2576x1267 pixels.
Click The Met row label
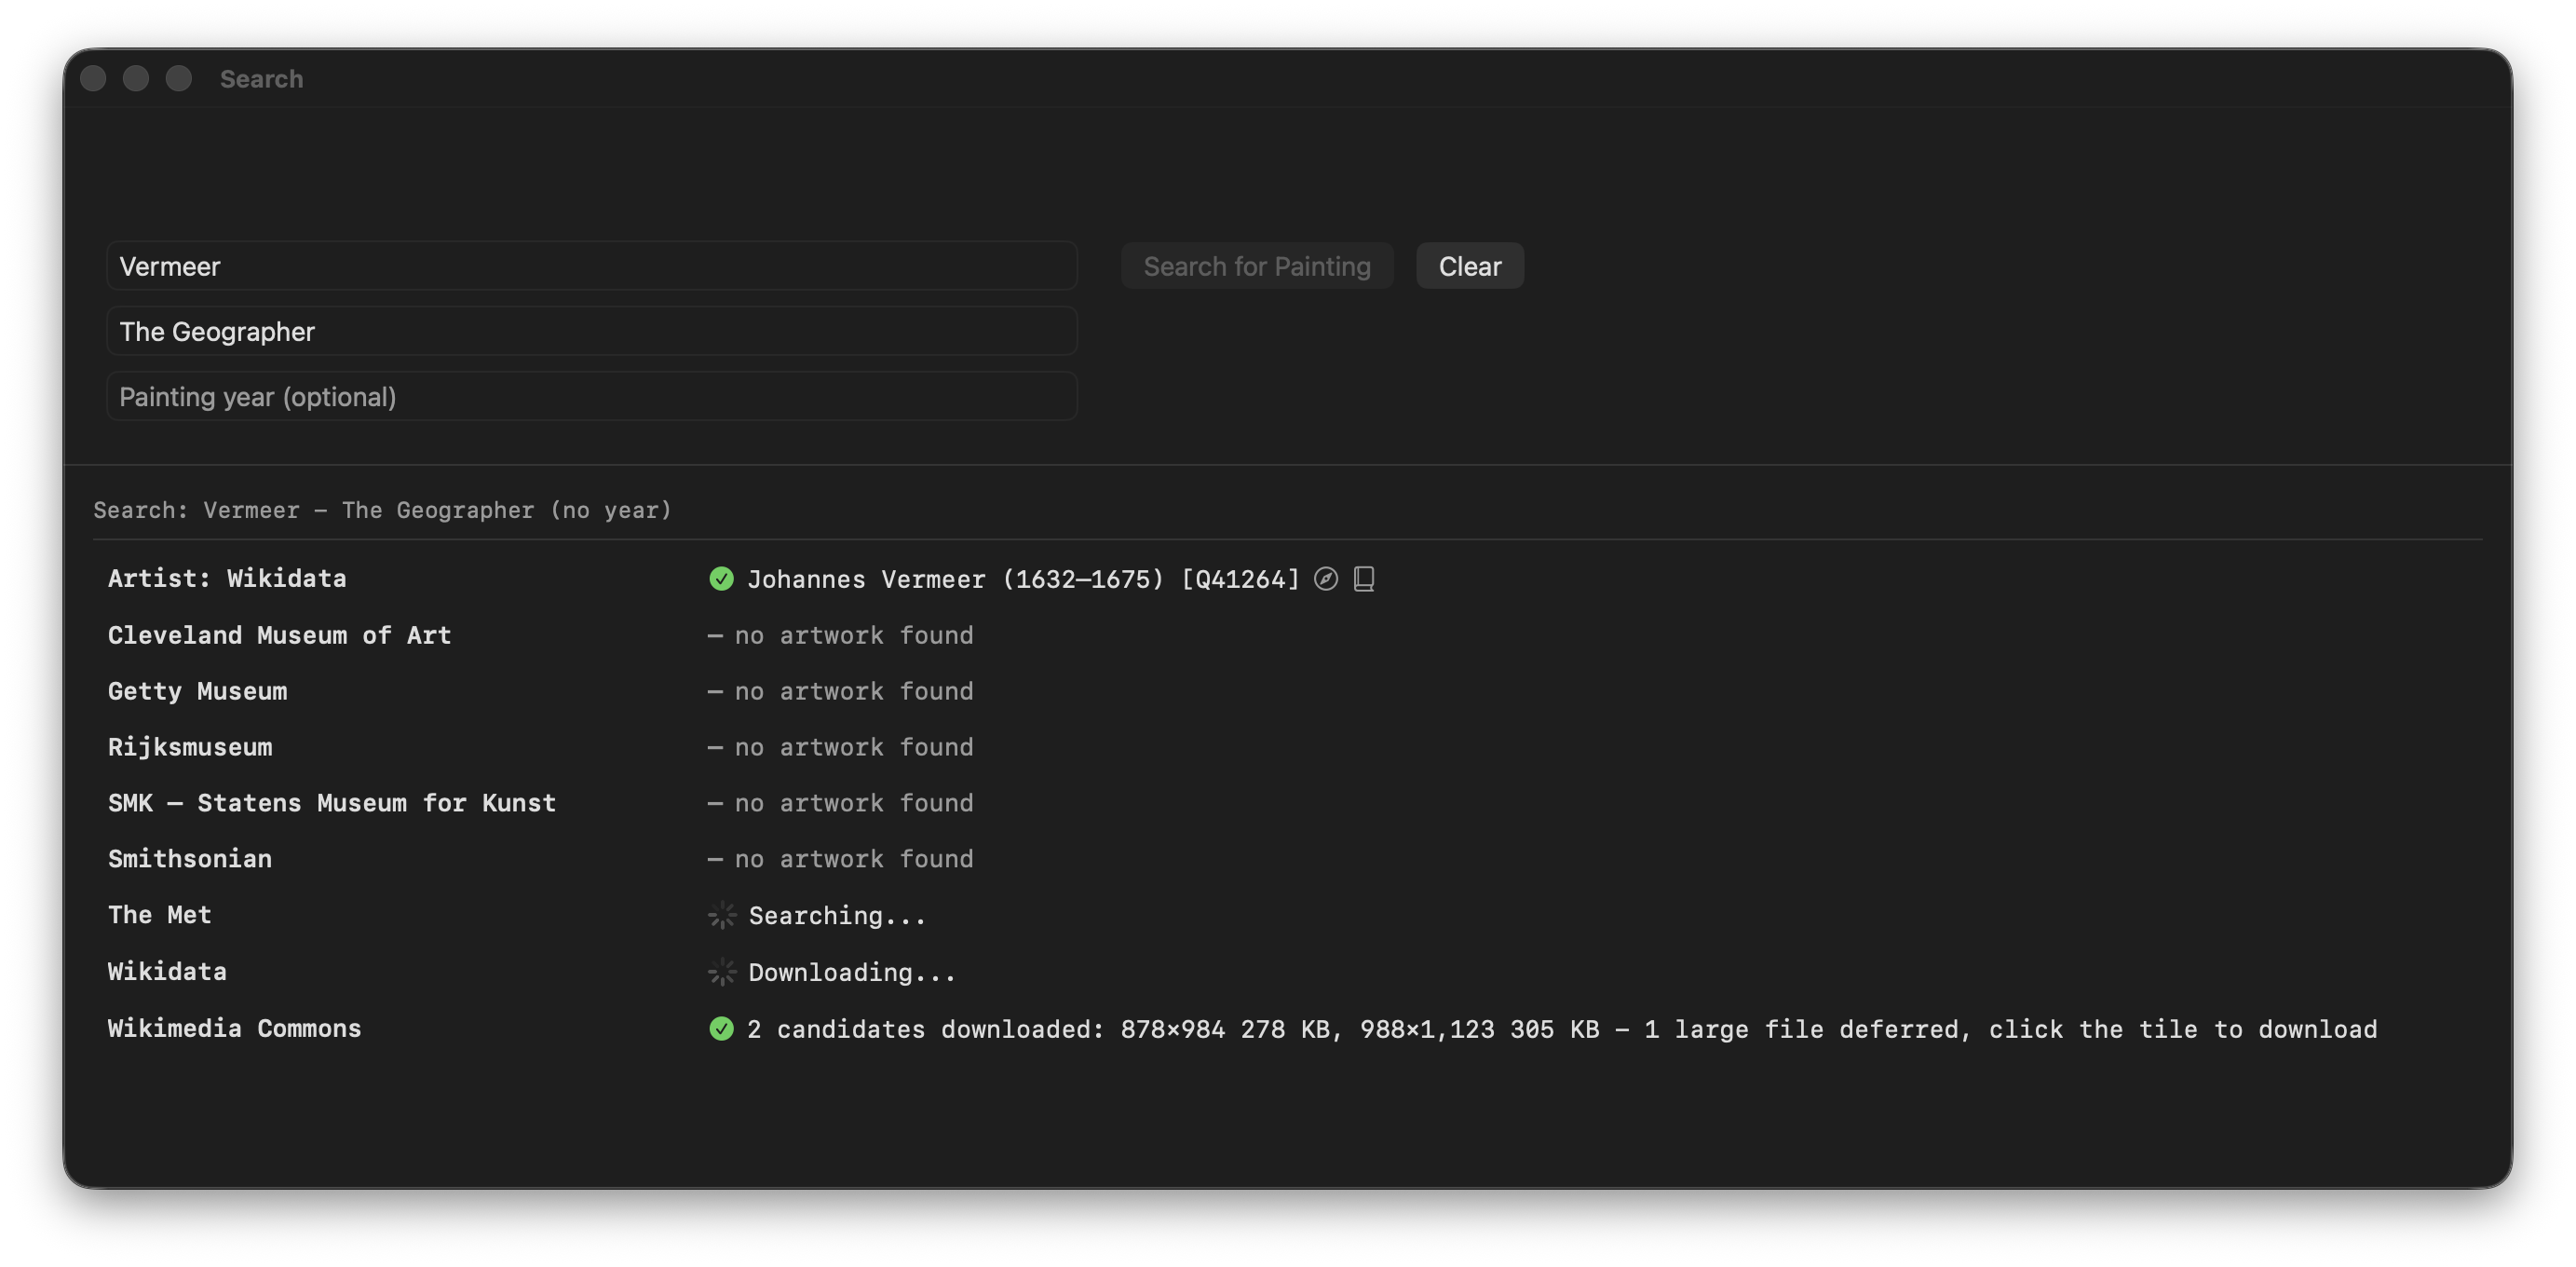click(160, 915)
